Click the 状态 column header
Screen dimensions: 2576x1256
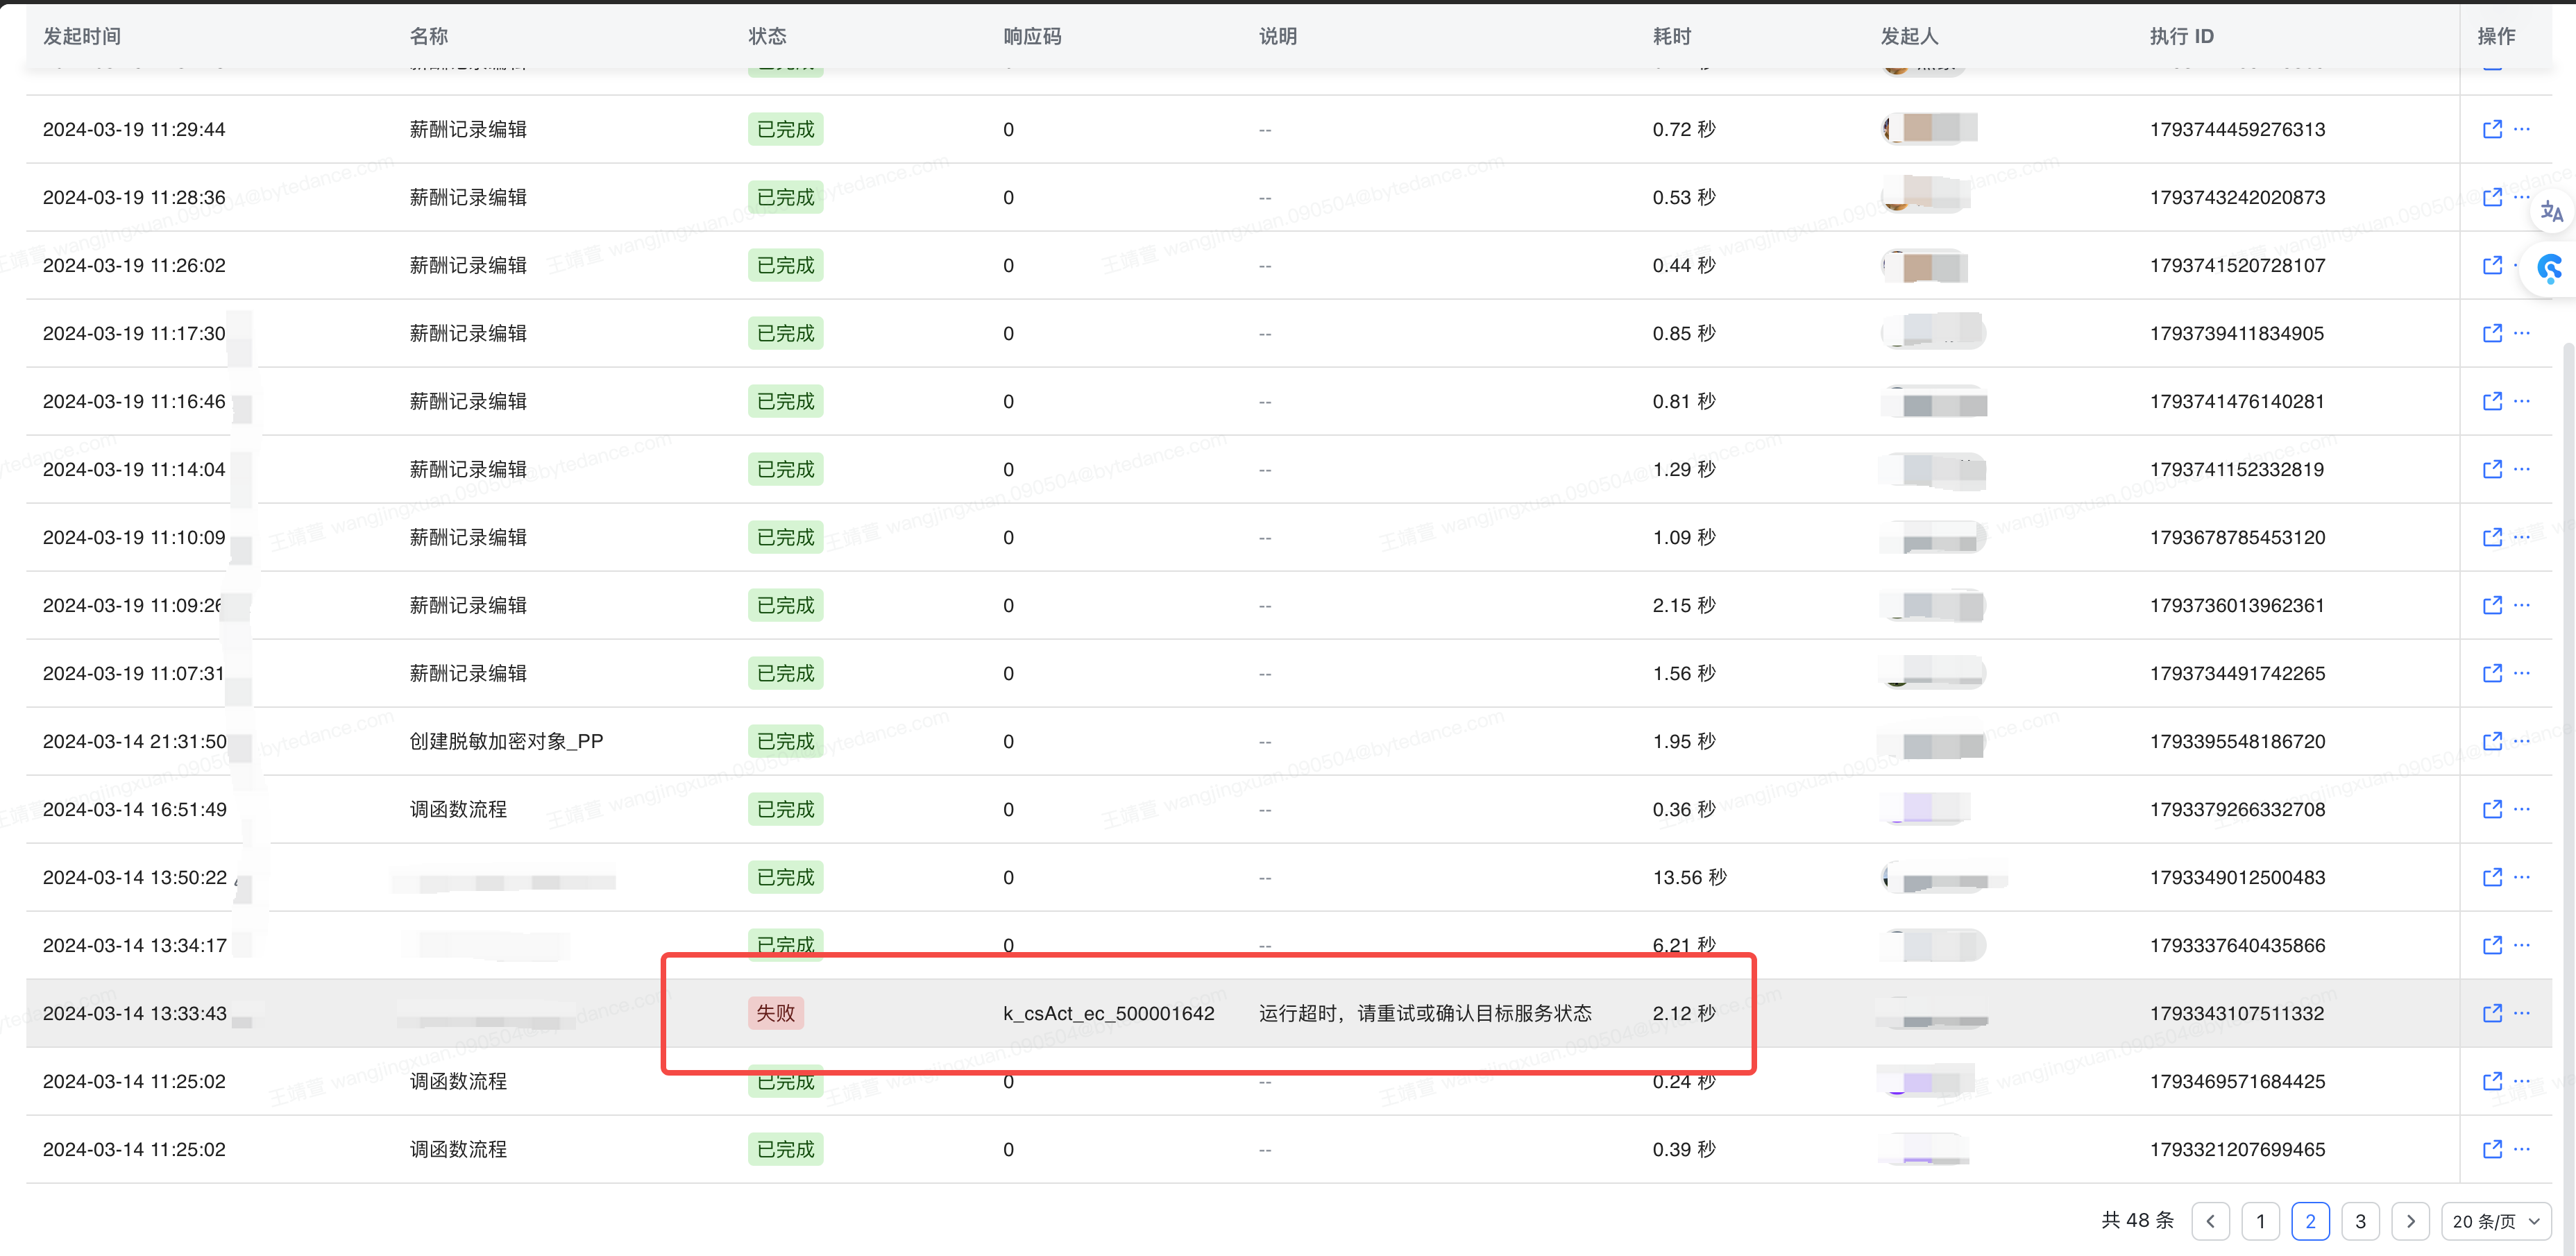[x=767, y=36]
